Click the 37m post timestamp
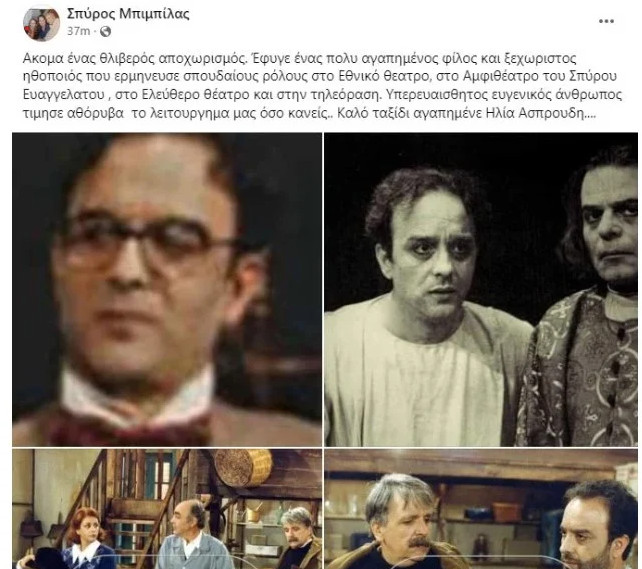This screenshot has width=642, height=569. (78, 31)
